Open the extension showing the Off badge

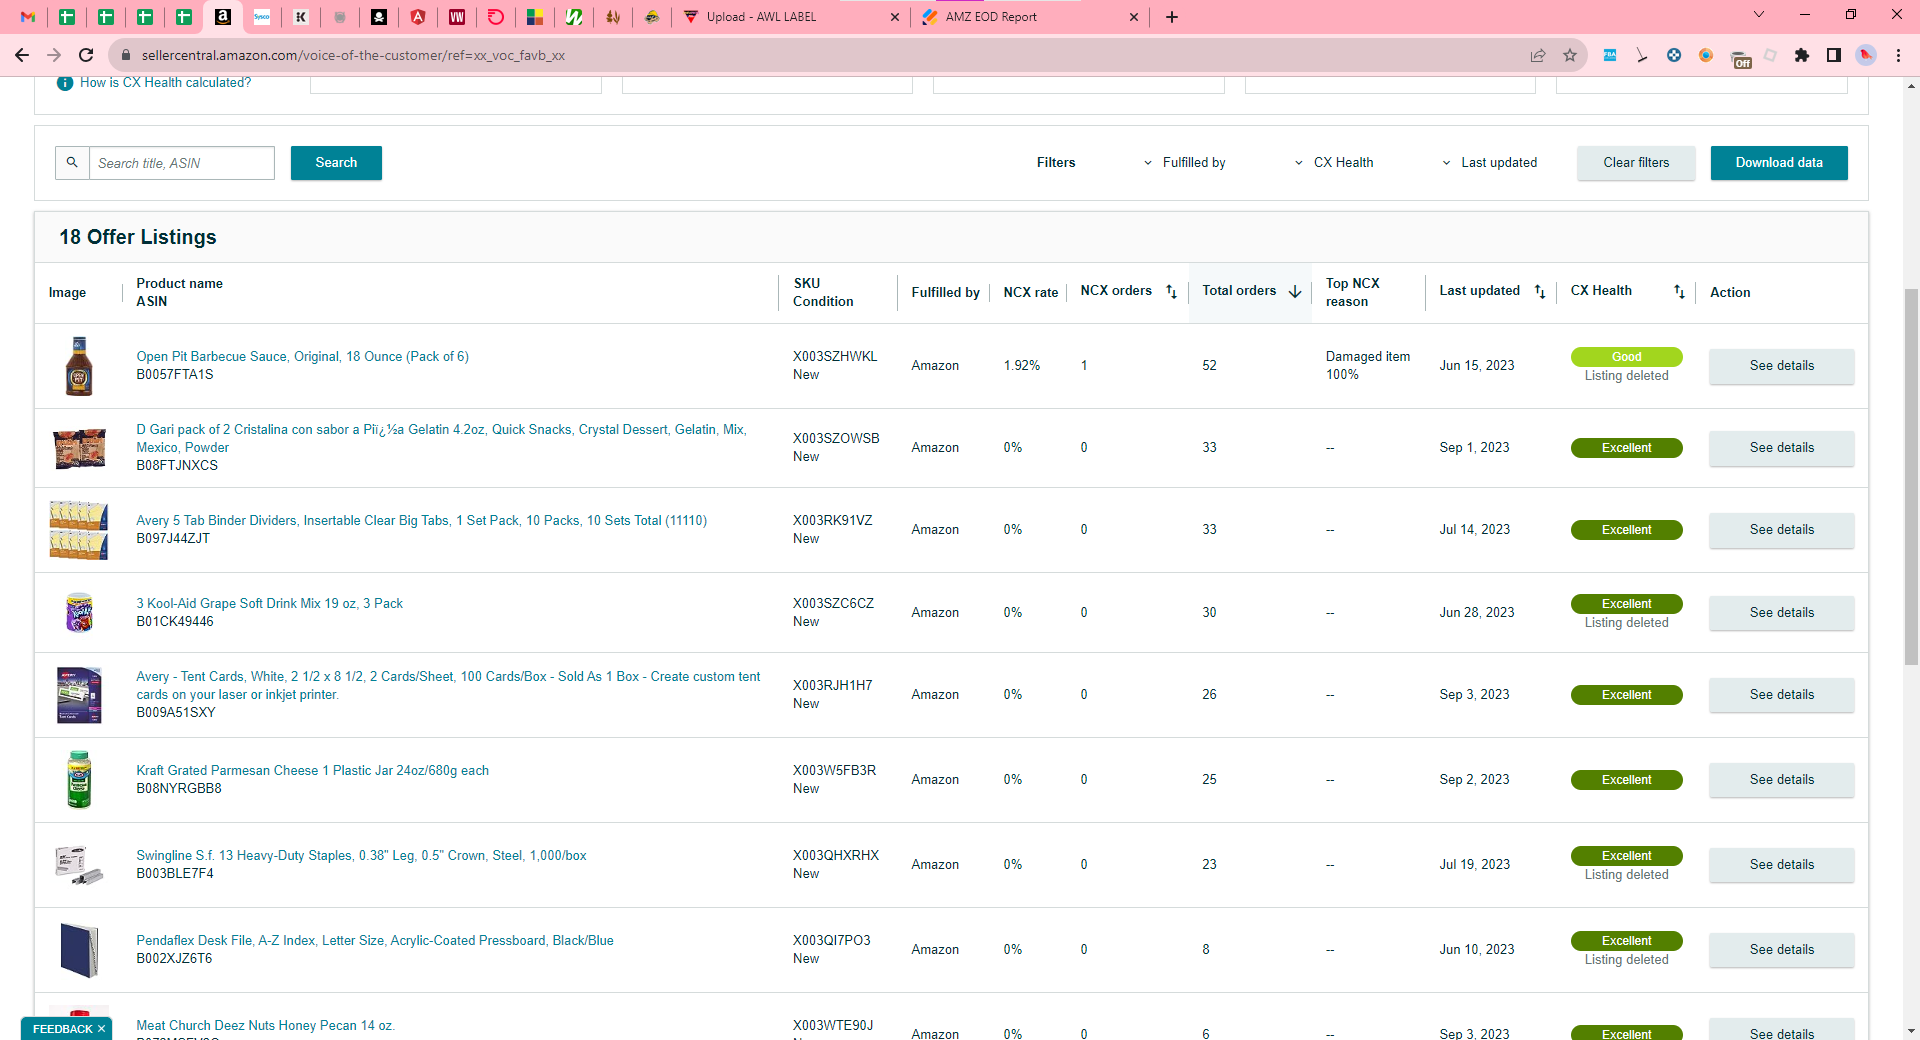point(1740,58)
